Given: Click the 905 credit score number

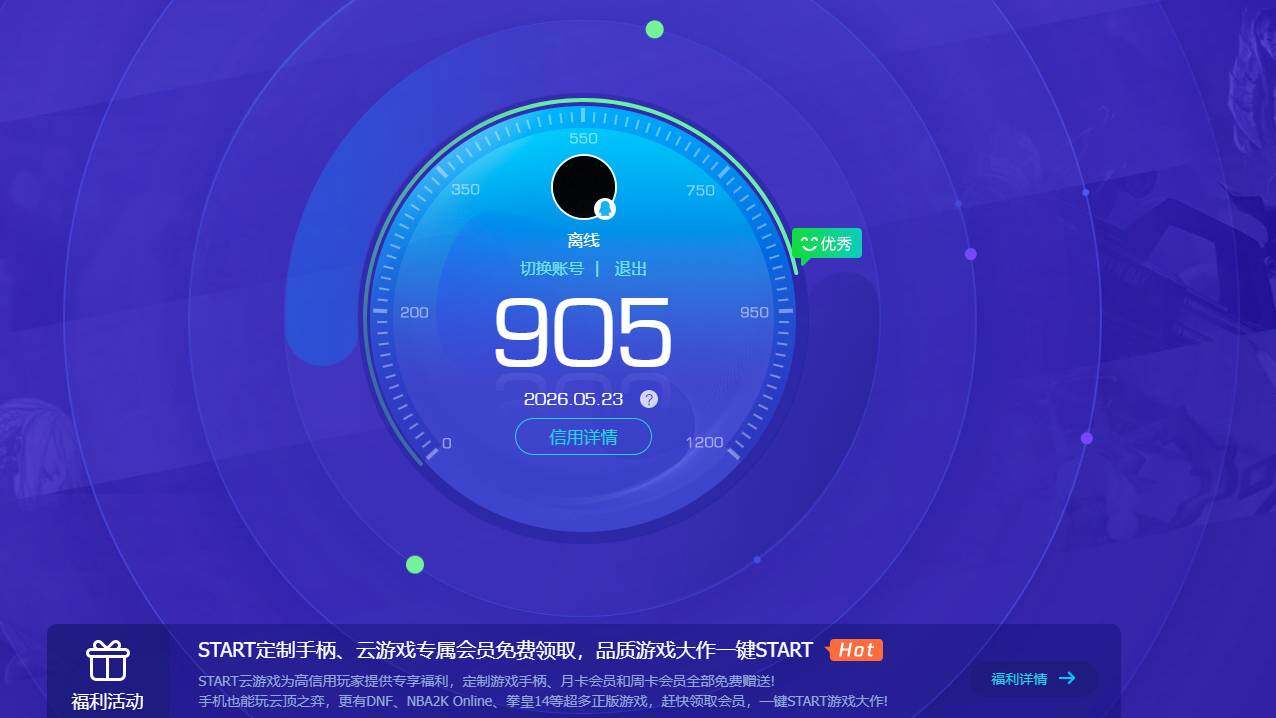Looking at the screenshot, I should click(583, 333).
